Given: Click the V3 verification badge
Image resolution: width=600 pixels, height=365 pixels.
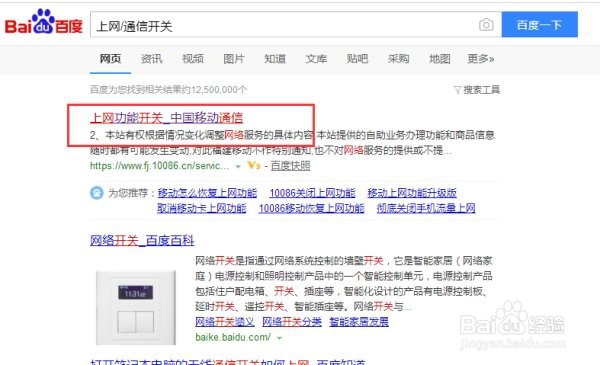Looking at the screenshot, I should pyautogui.click(x=254, y=166).
